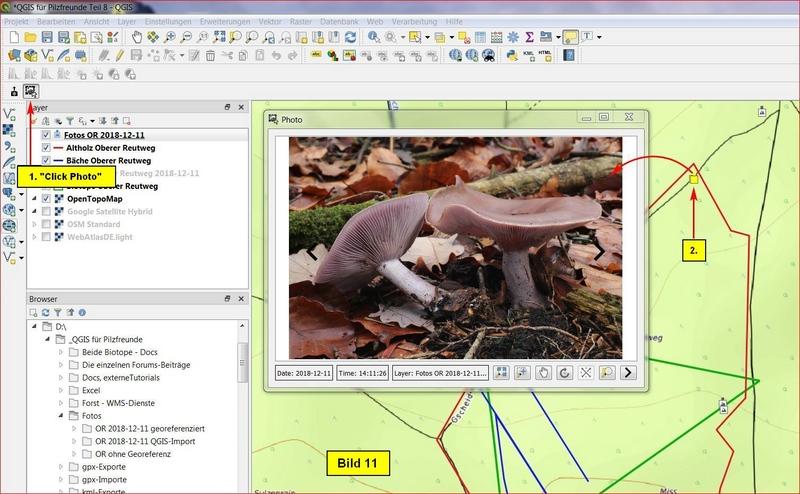
Task: Toggle the Altholz Oberer Reutweg layer checkbox
Action: pyautogui.click(x=46, y=147)
